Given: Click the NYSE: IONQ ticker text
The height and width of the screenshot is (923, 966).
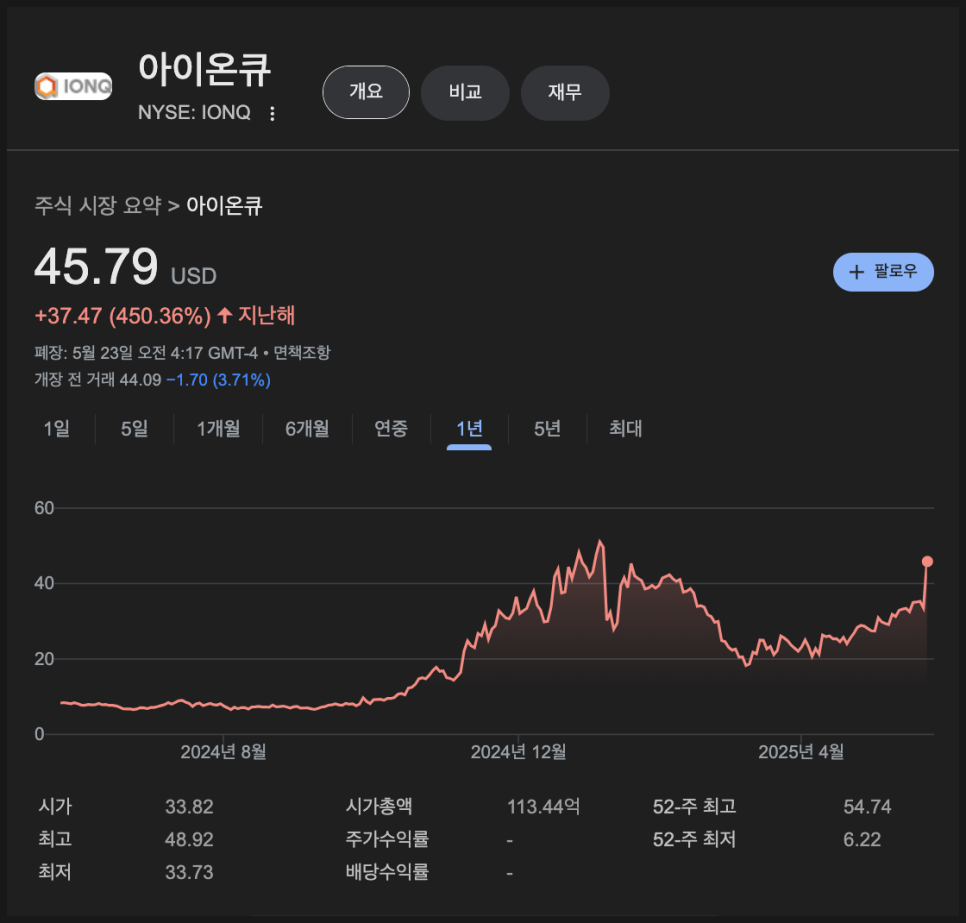Looking at the screenshot, I should (194, 112).
